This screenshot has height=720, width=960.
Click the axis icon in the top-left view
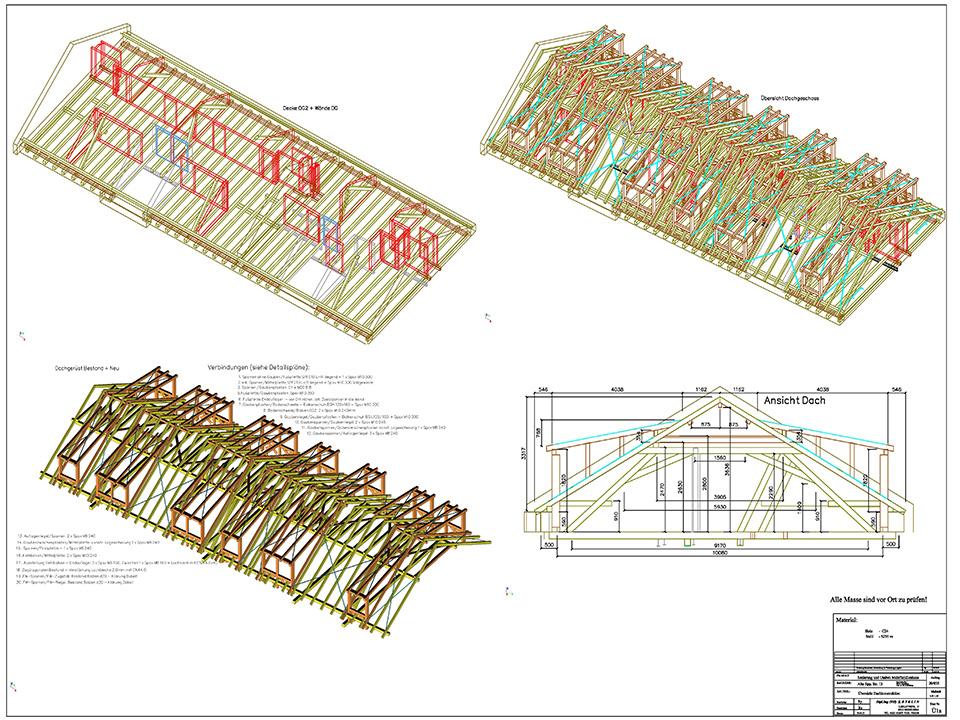(23, 335)
